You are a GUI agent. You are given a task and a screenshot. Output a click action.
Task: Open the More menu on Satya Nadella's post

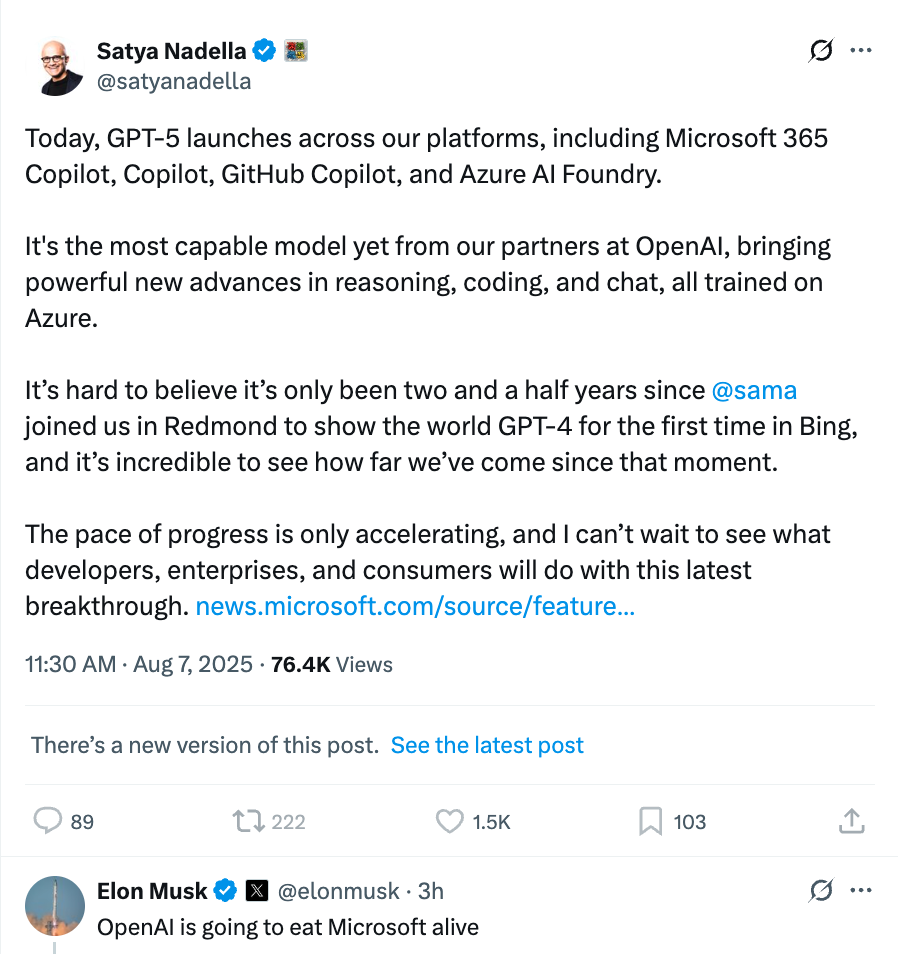[860, 51]
